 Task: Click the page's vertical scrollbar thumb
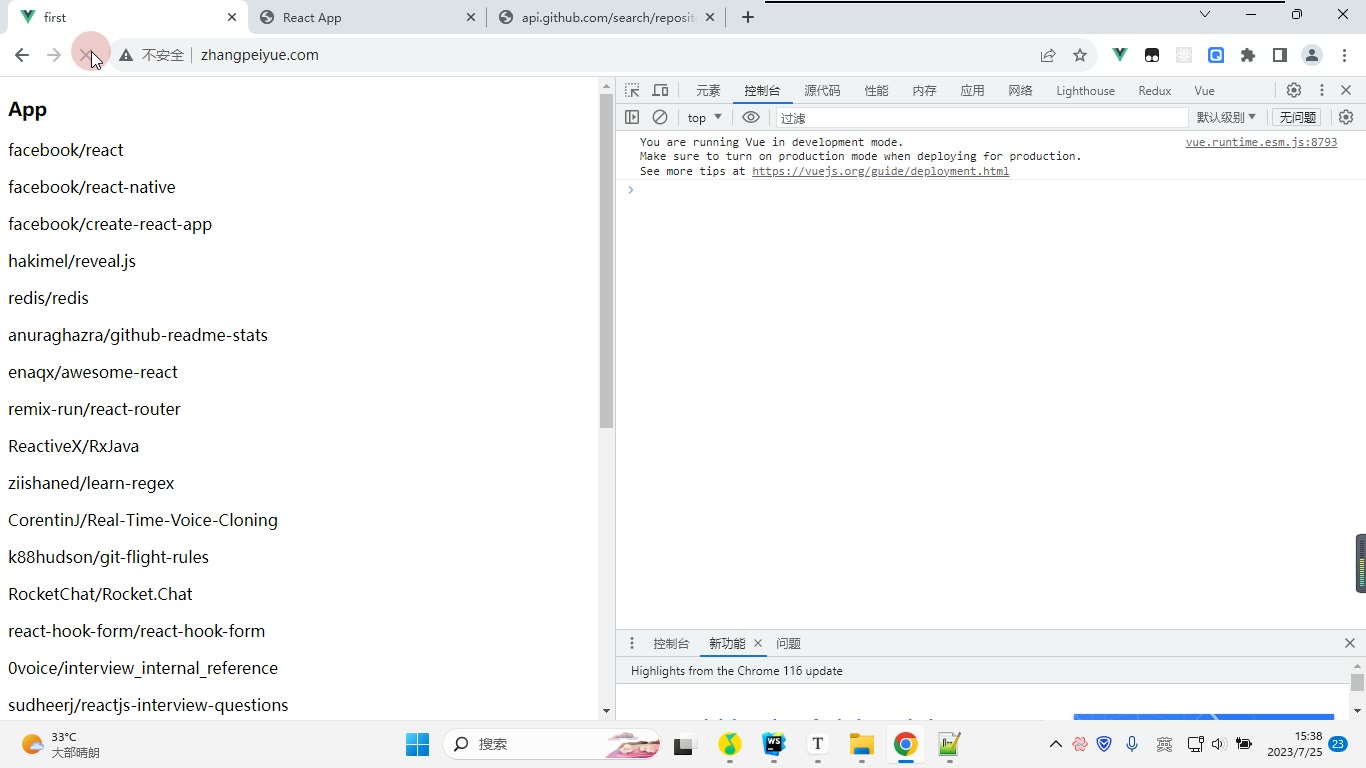coord(606,260)
